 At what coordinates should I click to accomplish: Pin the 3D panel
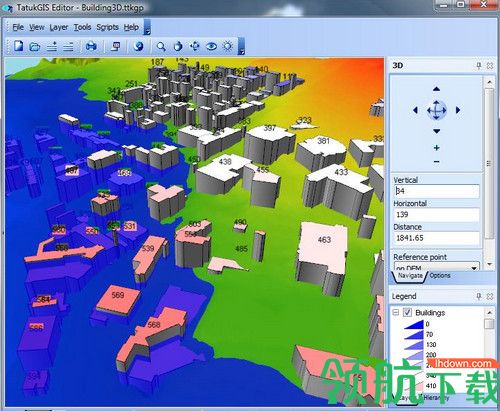point(479,65)
